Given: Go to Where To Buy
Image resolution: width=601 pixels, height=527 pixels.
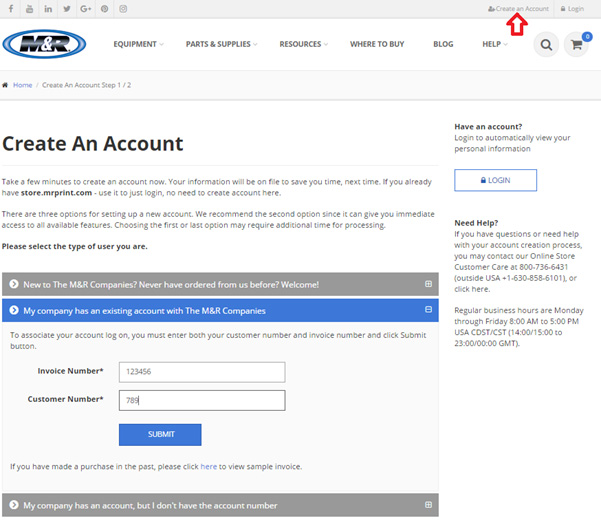Looking at the screenshot, I should [x=377, y=44].
